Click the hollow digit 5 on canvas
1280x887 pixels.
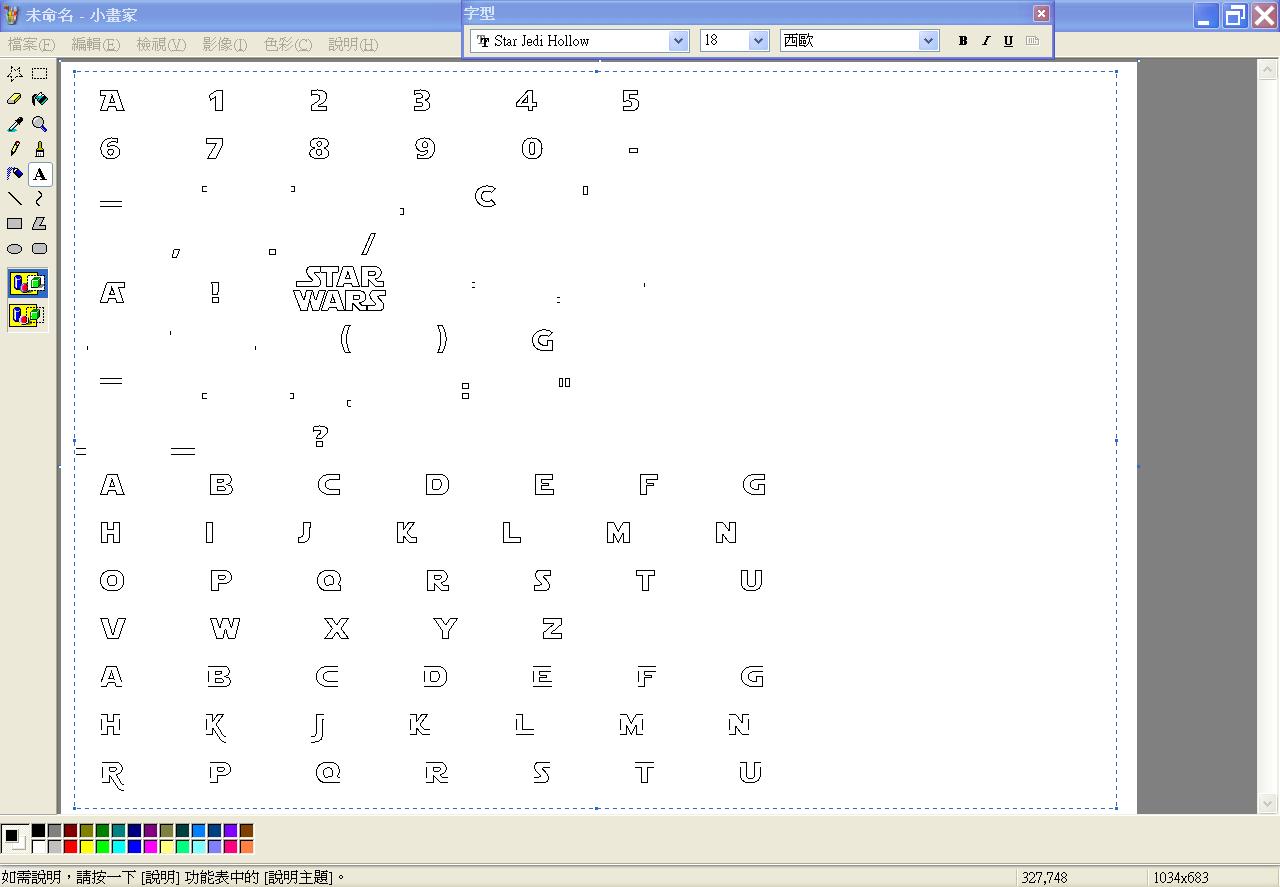[630, 100]
